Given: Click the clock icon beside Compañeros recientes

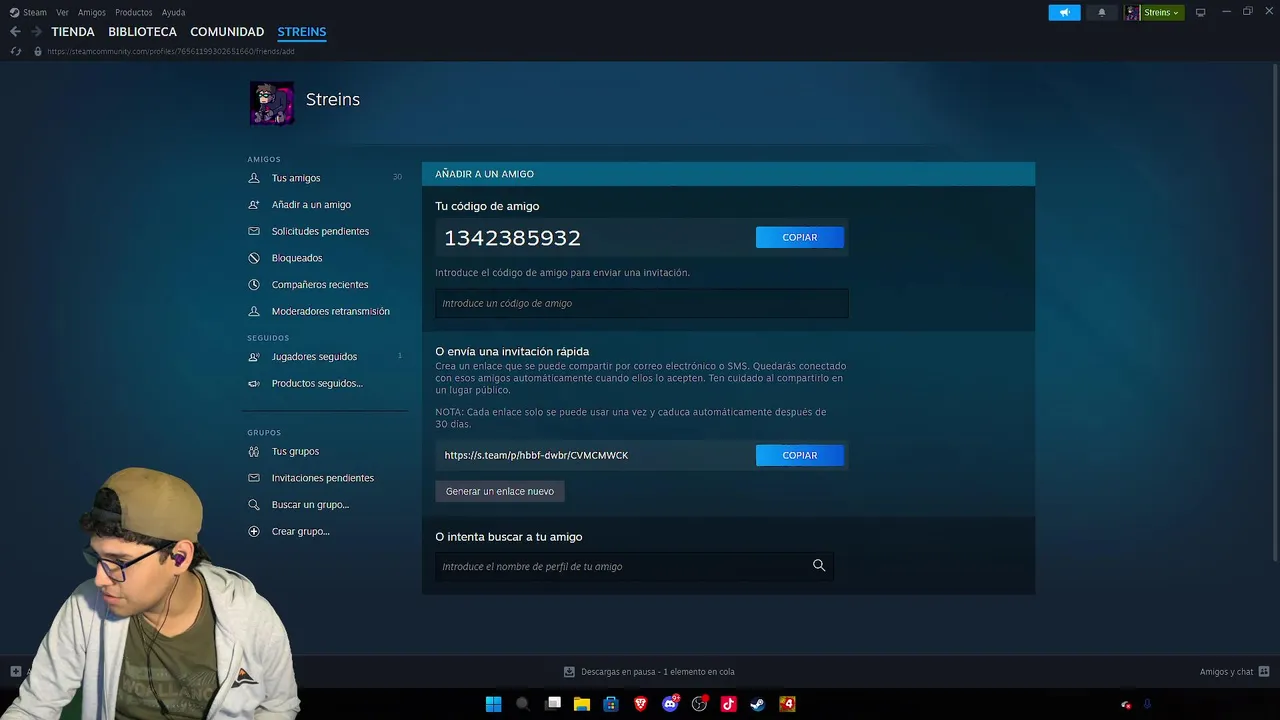Looking at the screenshot, I should 254,284.
